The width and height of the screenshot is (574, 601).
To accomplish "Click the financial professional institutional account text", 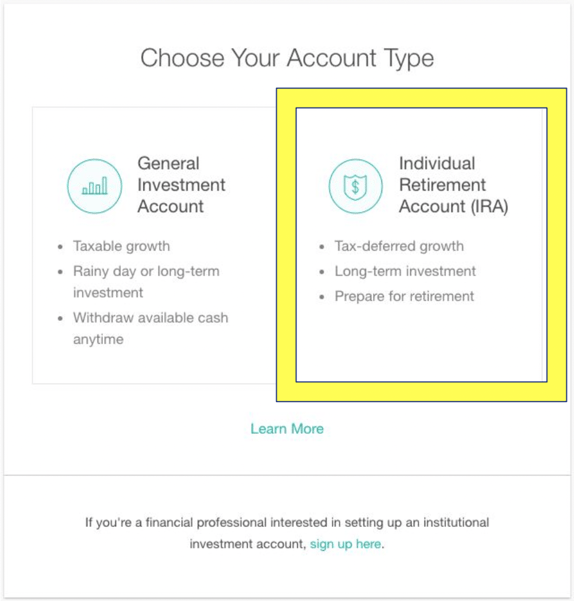I will [x=287, y=533].
